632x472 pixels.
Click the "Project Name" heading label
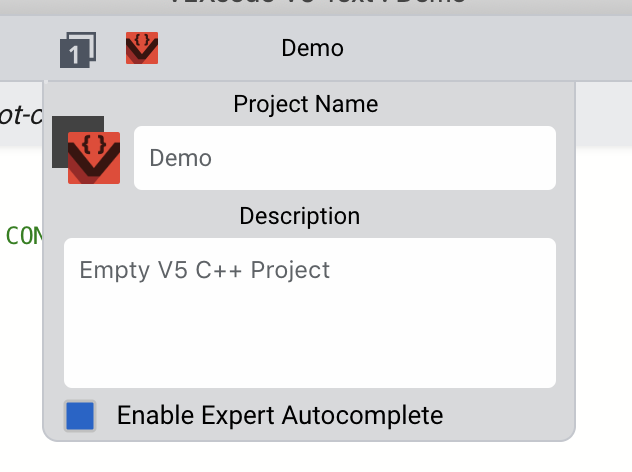click(x=306, y=104)
